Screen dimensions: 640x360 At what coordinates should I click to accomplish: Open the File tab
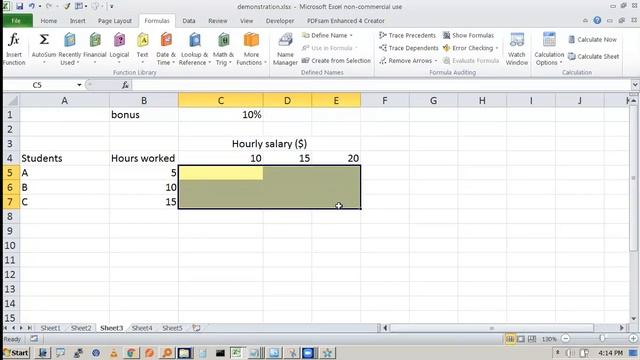click(16, 20)
